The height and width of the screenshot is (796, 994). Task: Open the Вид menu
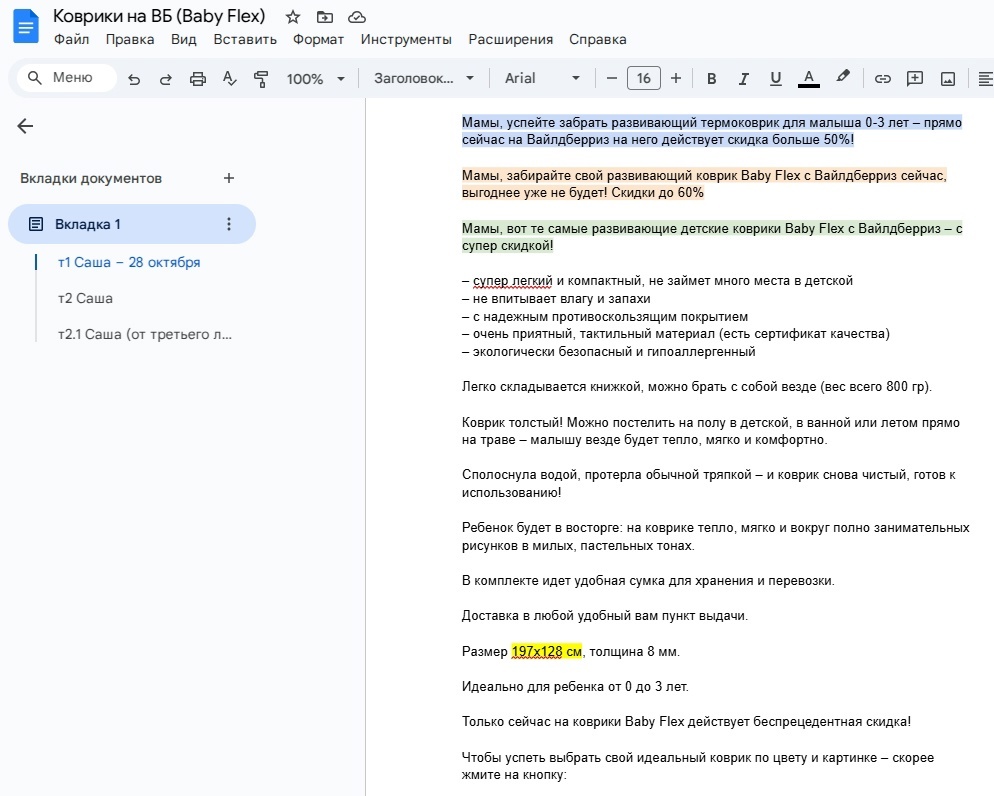click(184, 39)
